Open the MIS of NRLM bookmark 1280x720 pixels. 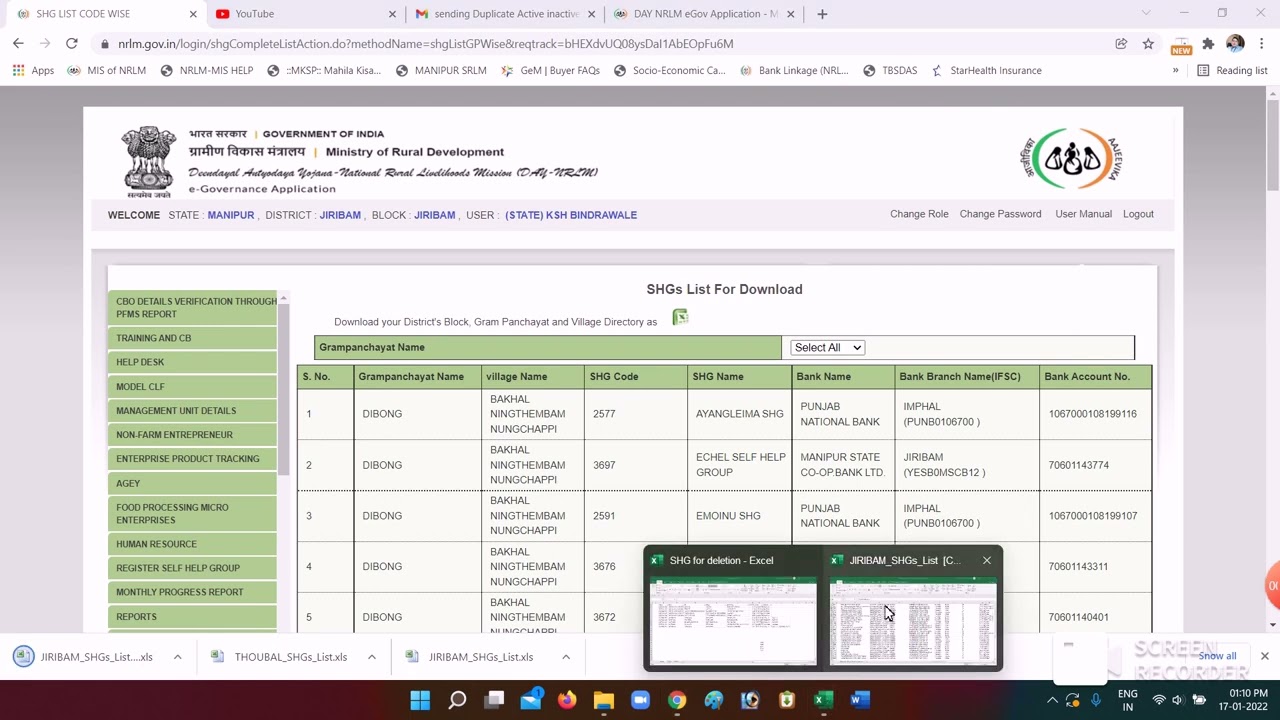click(107, 71)
